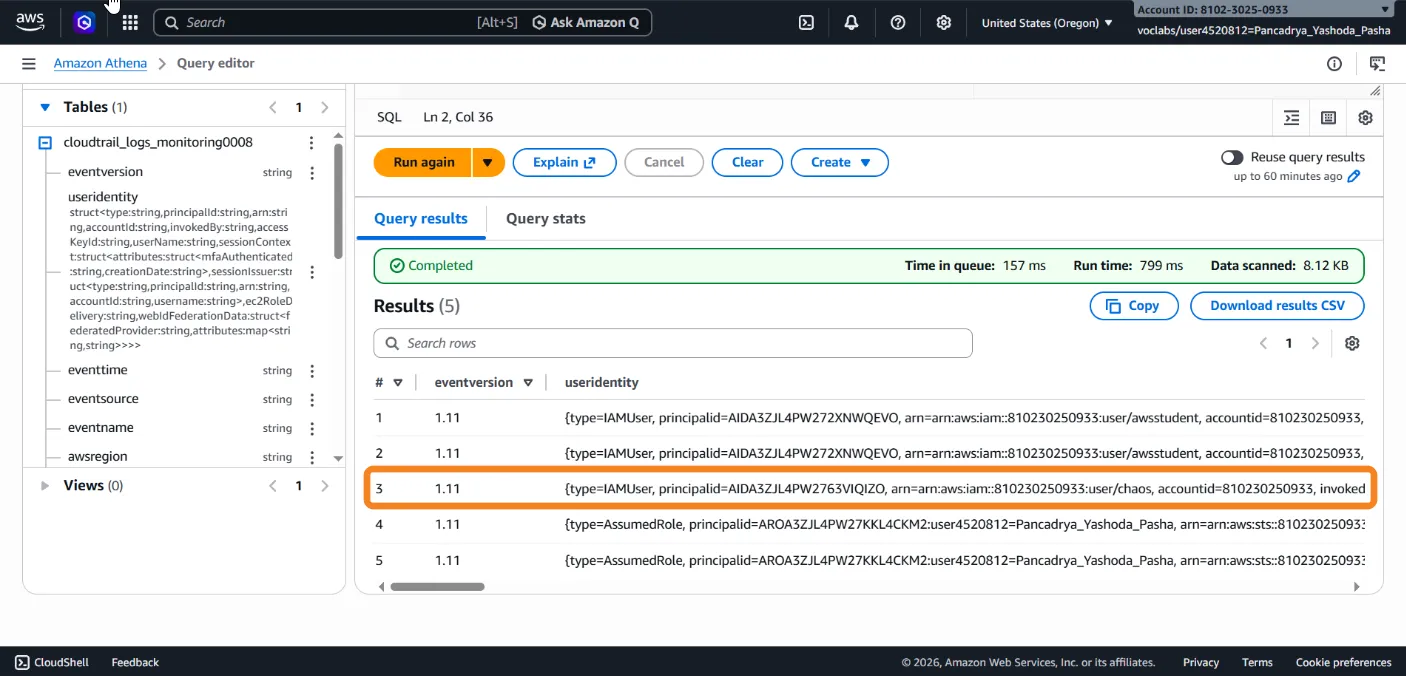Go to next page of Views list
The height and width of the screenshot is (676, 1406).
click(x=324, y=486)
